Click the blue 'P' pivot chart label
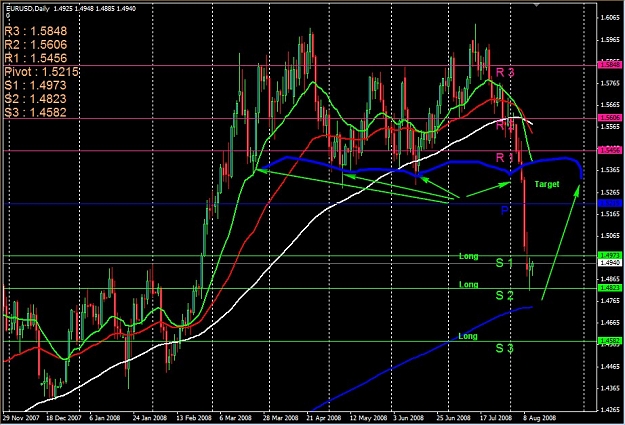Image resolution: width=625 pixels, height=425 pixels. tap(505, 211)
